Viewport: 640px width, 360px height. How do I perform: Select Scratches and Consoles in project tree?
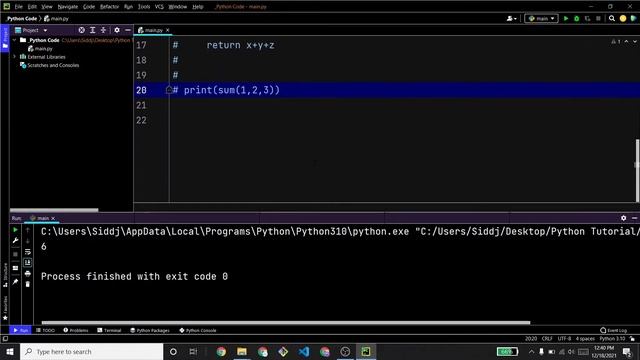(x=49, y=65)
